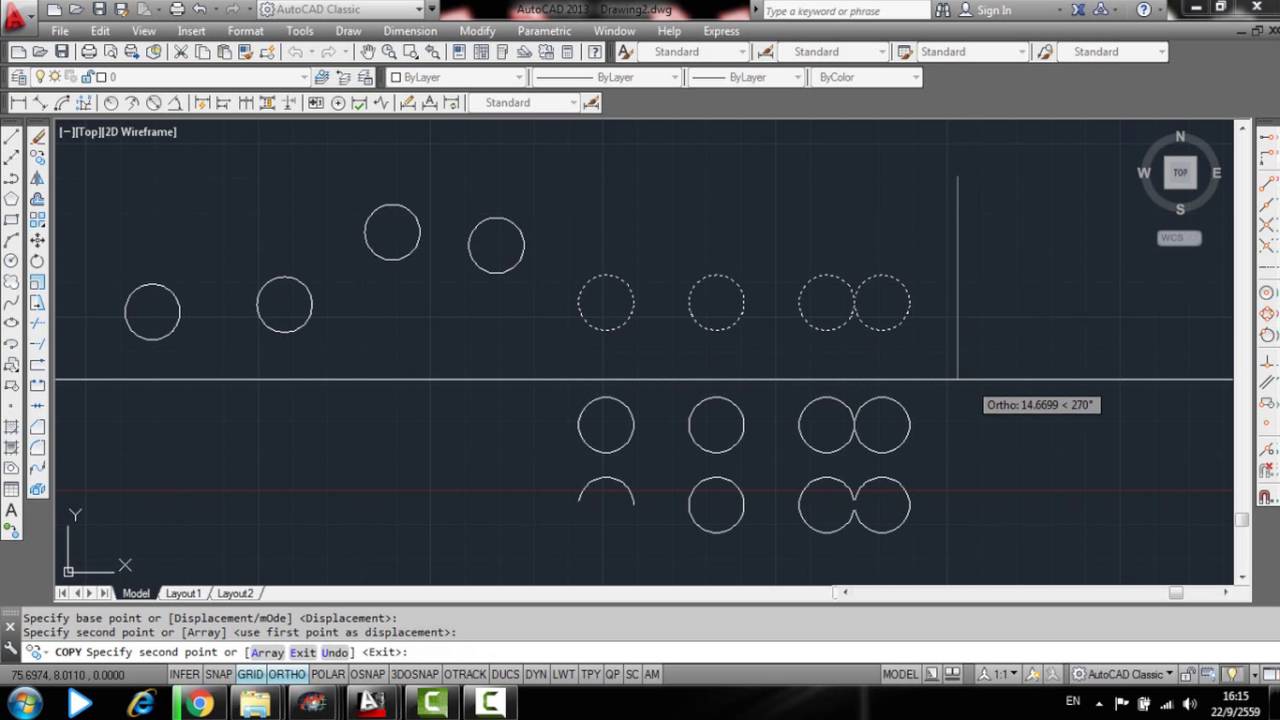This screenshot has width=1280, height=720.
Task: Open the text style Standard dropdown
Action: coord(693,52)
